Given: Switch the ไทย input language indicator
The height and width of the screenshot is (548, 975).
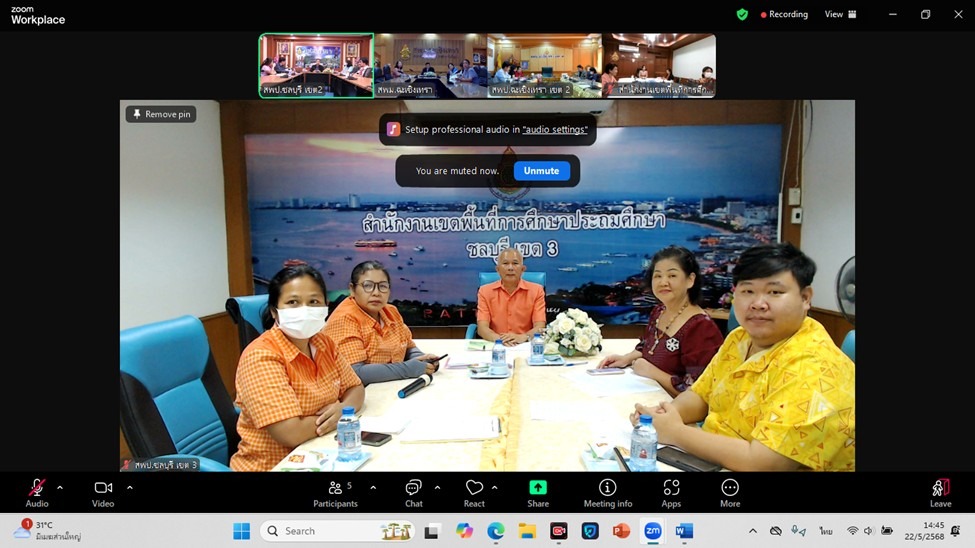Looking at the screenshot, I should (825, 531).
